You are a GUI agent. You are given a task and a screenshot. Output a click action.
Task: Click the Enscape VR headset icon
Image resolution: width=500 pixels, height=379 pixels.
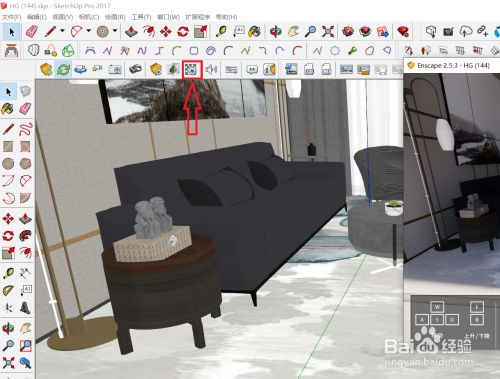[135, 69]
